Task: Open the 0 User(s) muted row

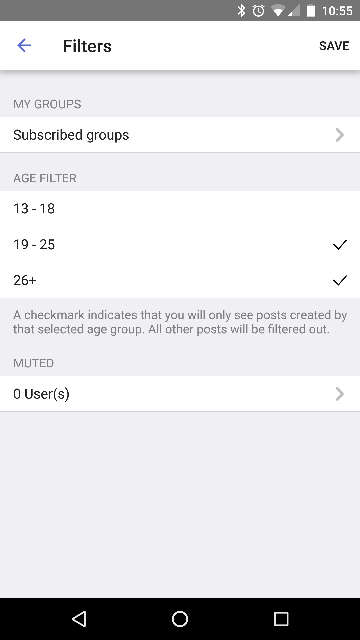Action: coord(180,394)
